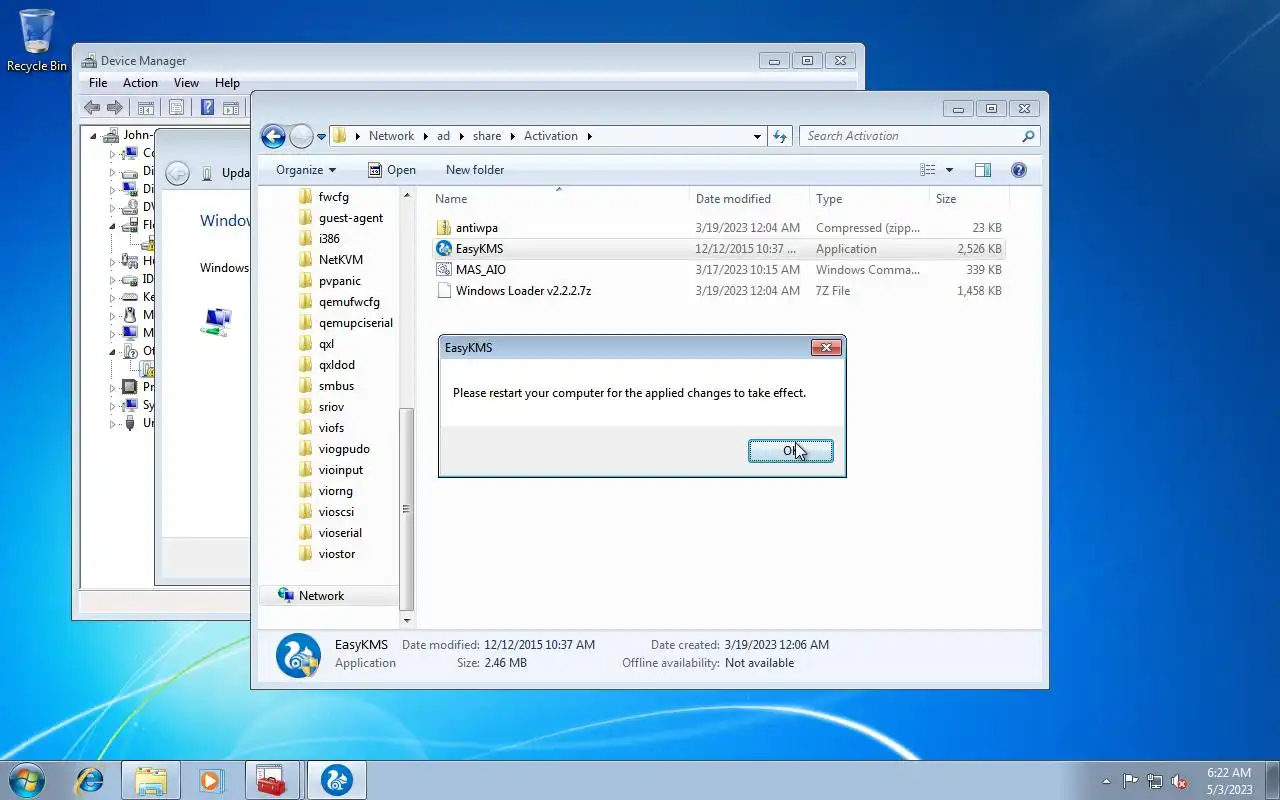
Task: Click the Back button in Update Driver wizard
Action: pyautogui.click(x=177, y=173)
